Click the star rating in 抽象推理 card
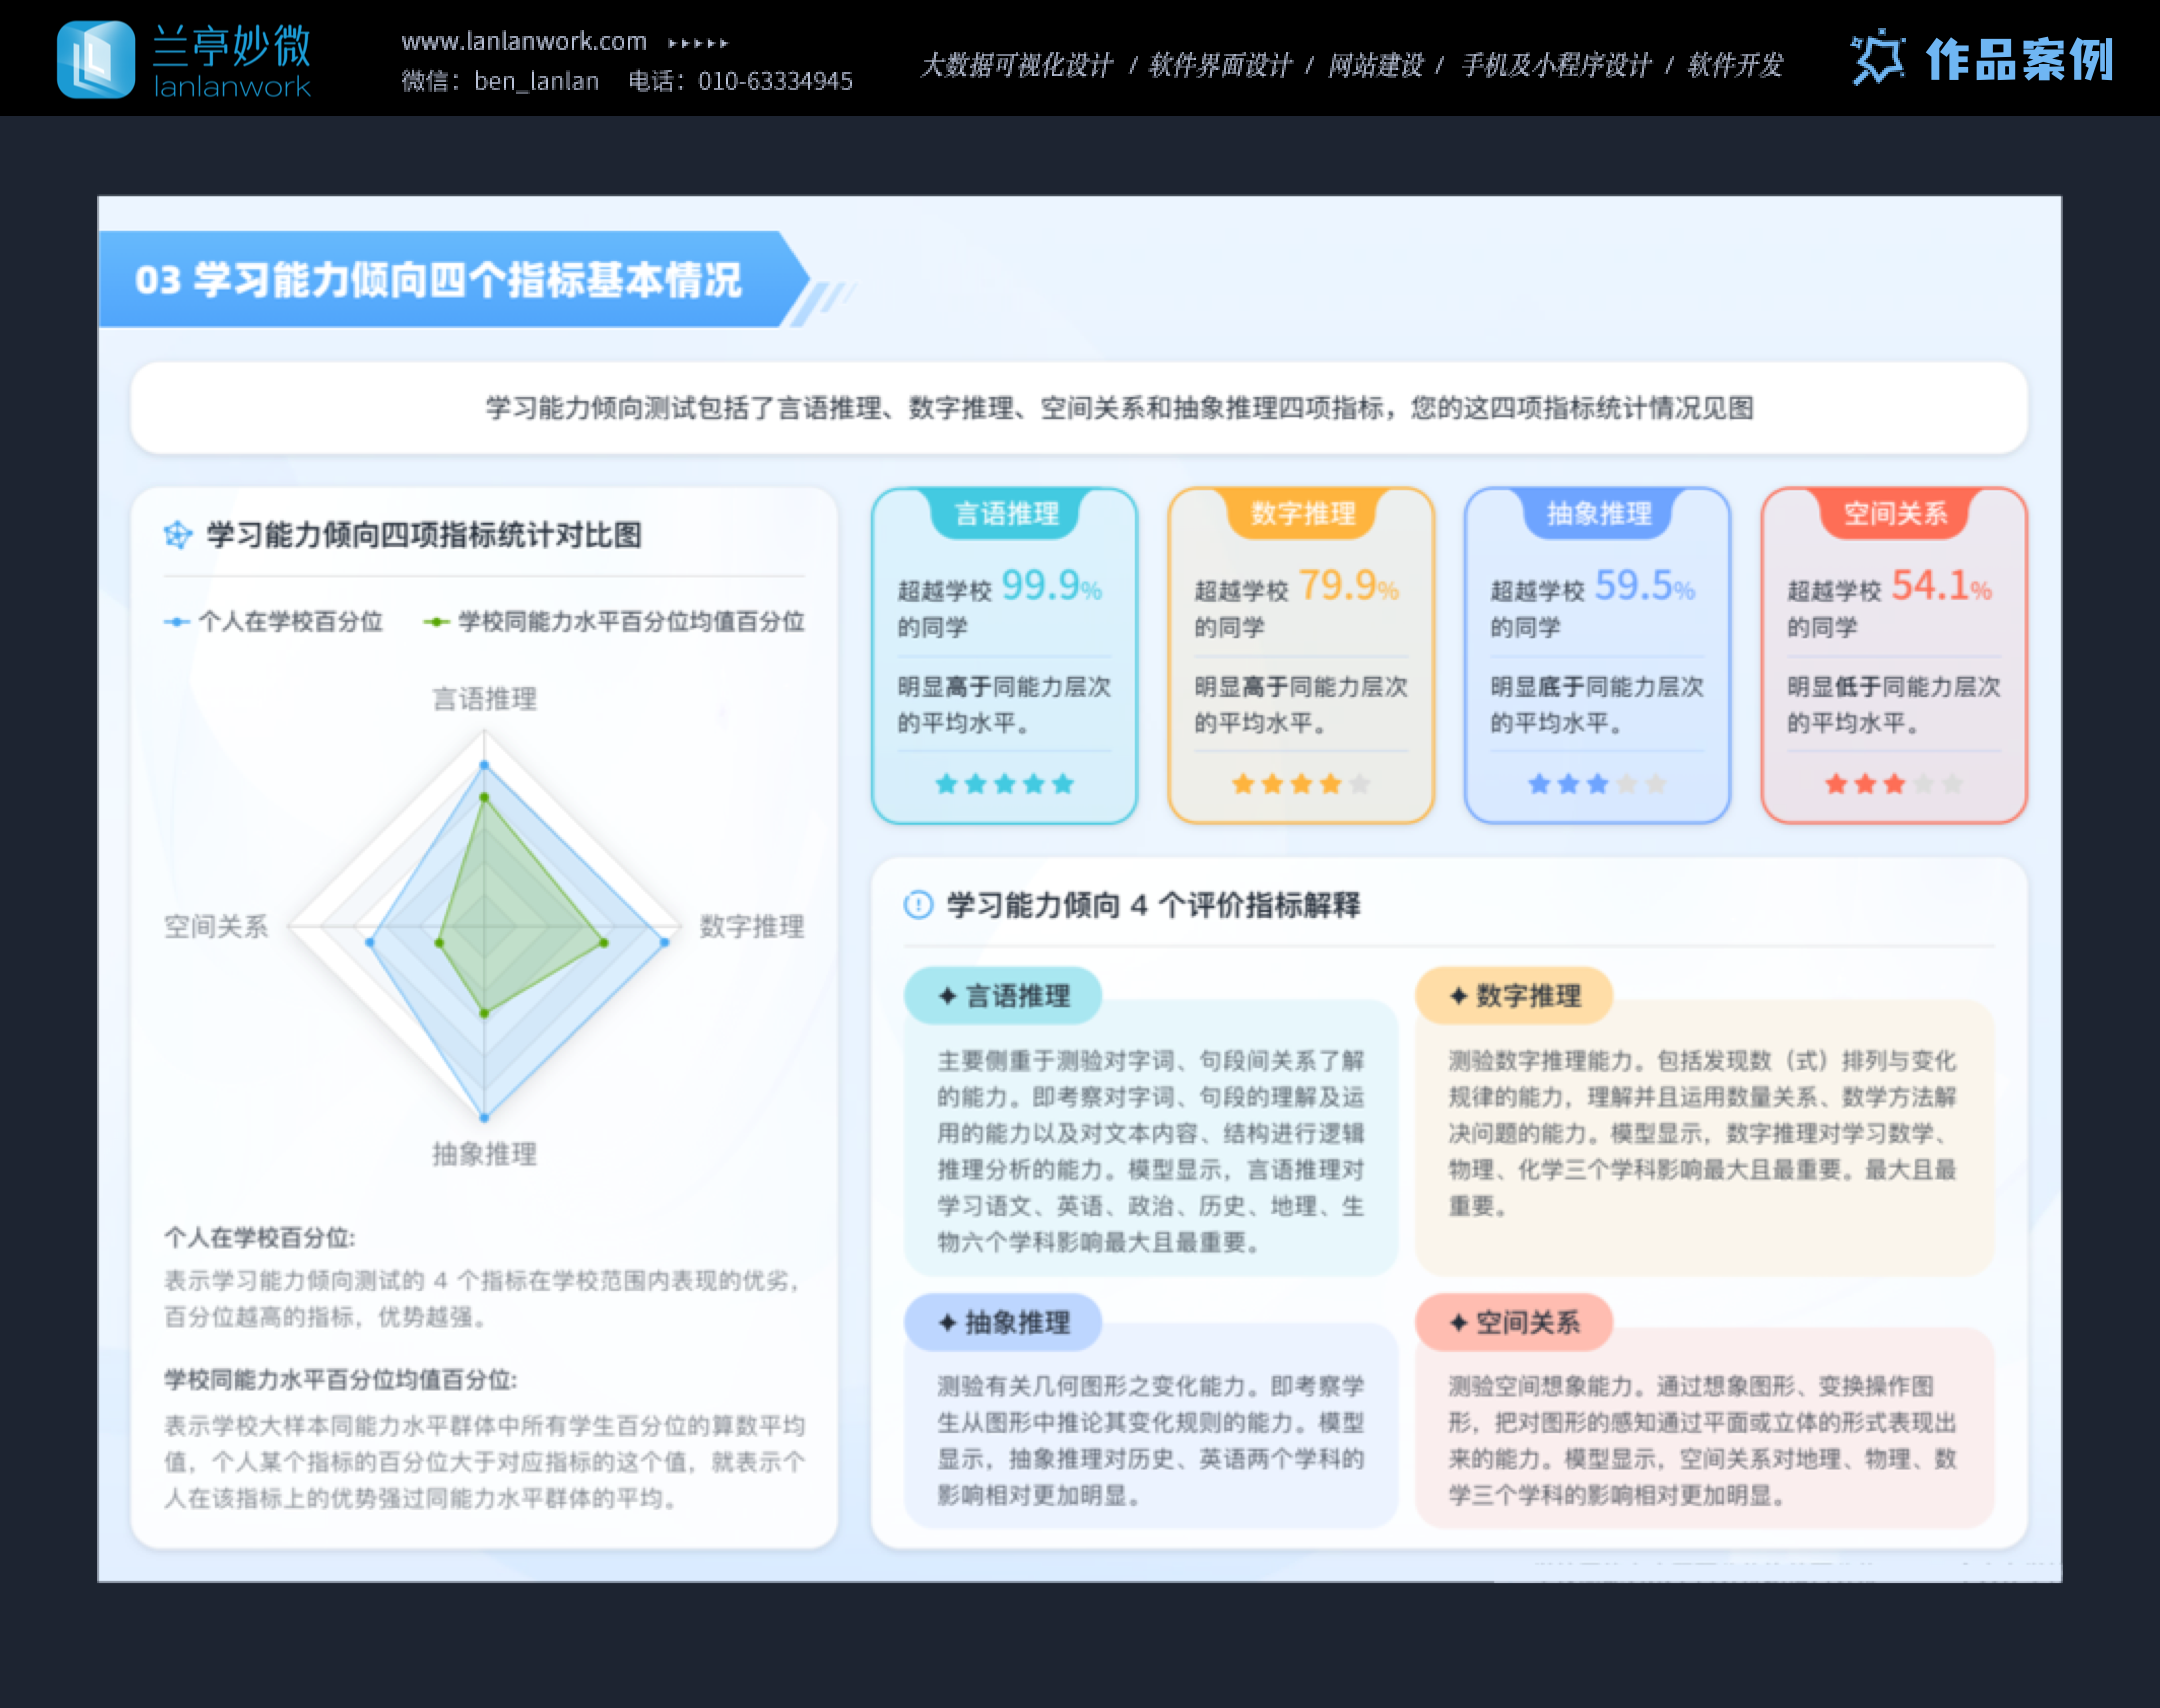Viewport: 2160px width, 1708px height. coord(1597,784)
